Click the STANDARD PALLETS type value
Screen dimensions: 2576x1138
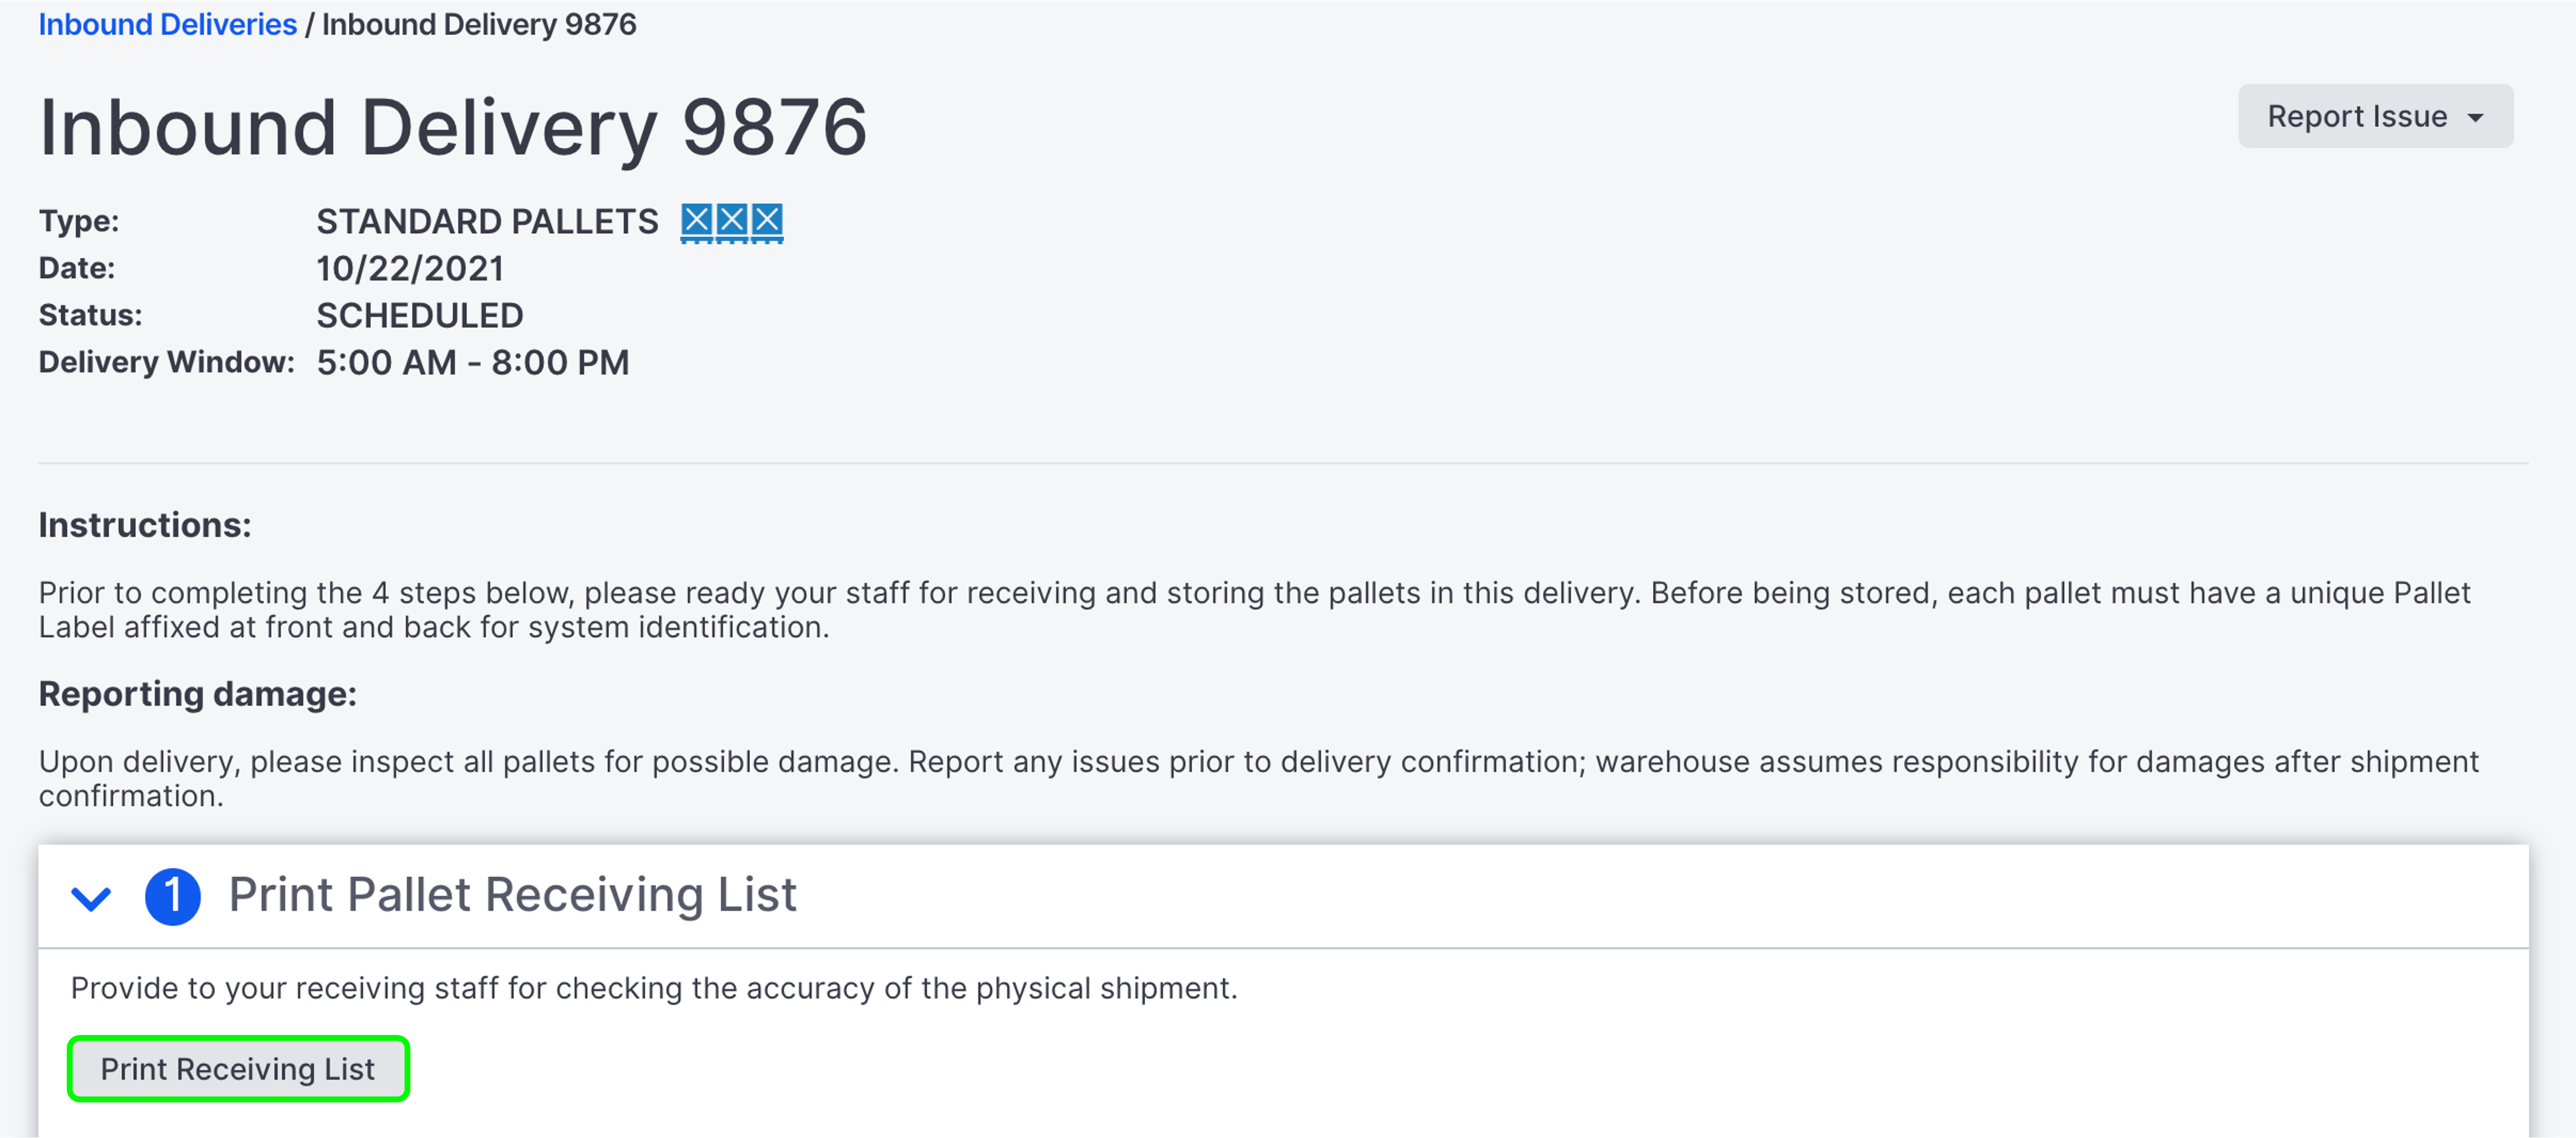pyautogui.click(x=487, y=221)
